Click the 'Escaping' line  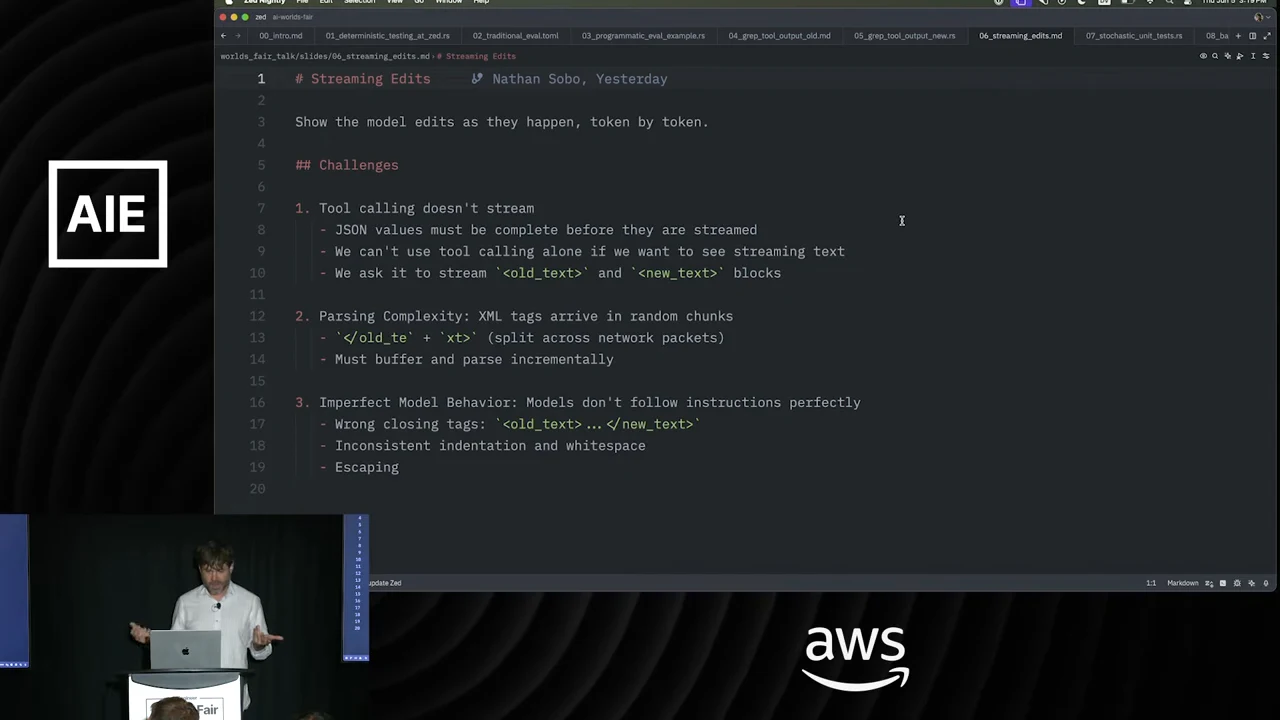(359, 467)
